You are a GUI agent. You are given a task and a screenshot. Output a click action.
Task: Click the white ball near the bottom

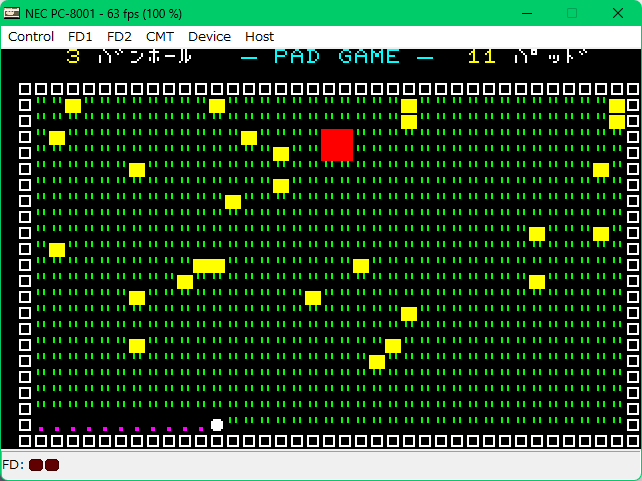coord(217,425)
